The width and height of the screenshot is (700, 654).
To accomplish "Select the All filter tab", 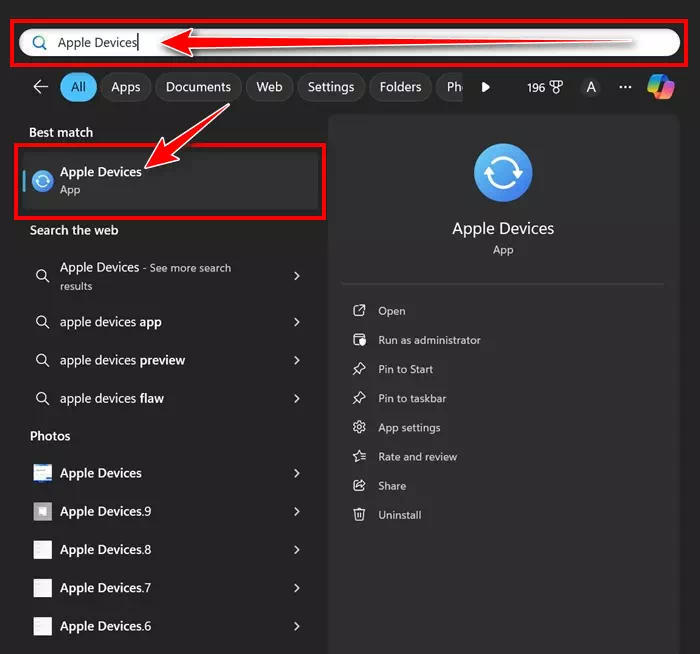I will 79,87.
